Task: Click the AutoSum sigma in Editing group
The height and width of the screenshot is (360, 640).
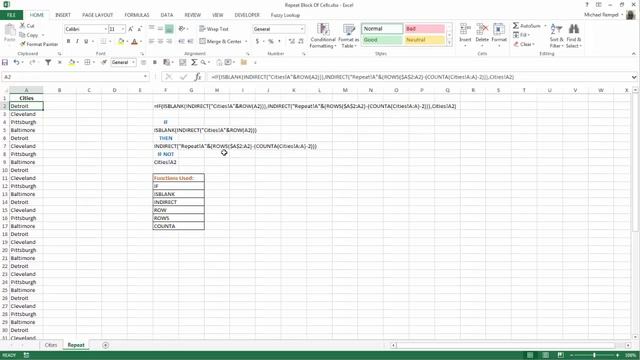Action: [516, 26]
